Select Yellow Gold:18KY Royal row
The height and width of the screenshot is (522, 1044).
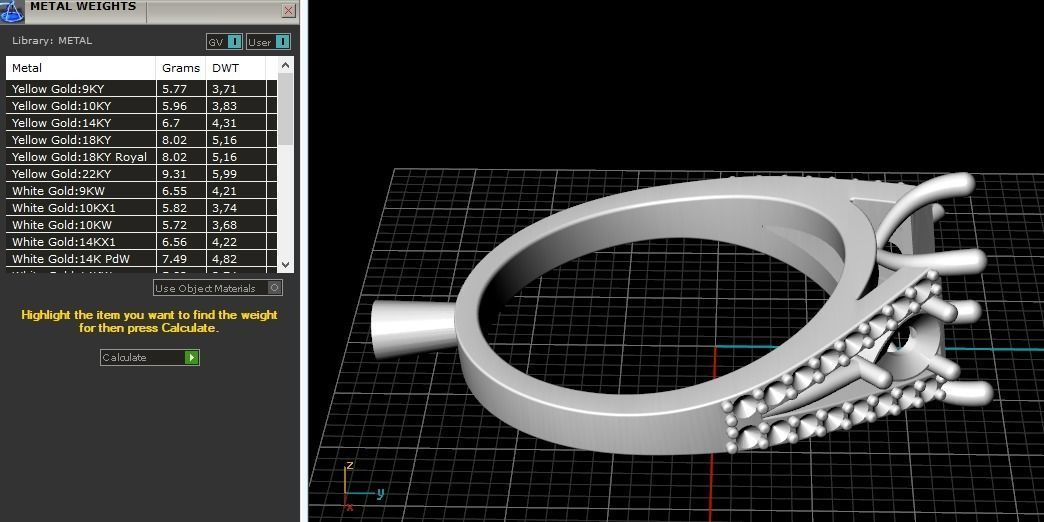coord(141,156)
